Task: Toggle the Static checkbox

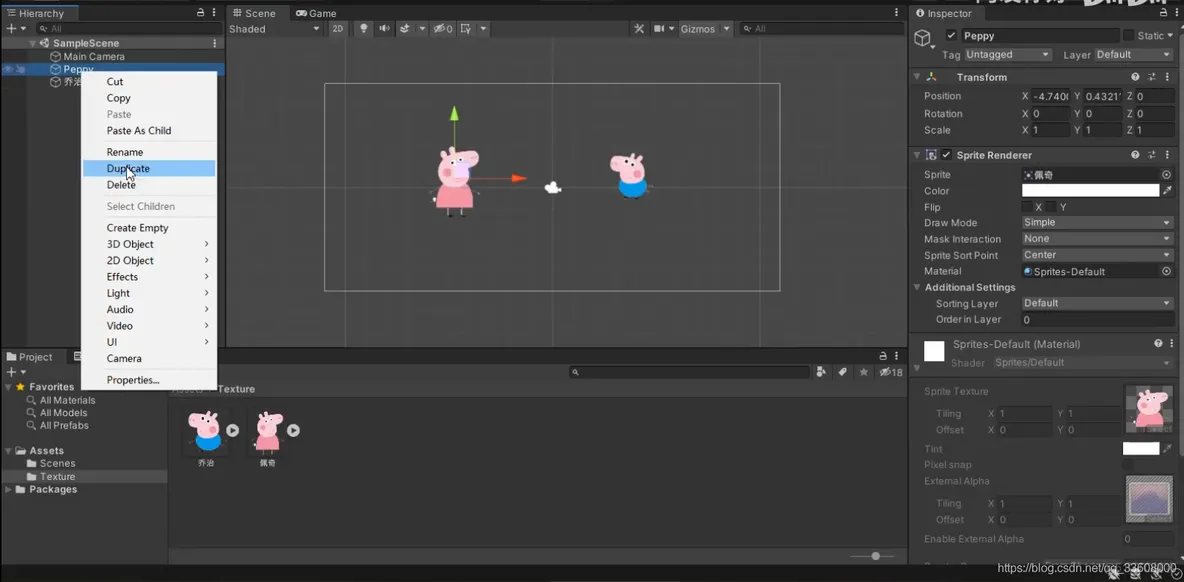Action: click(1128, 35)
